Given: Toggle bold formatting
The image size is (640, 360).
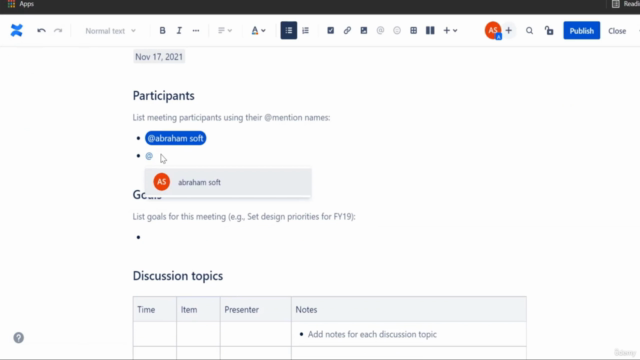Looking at the screenshot, I should coord(162,31).
